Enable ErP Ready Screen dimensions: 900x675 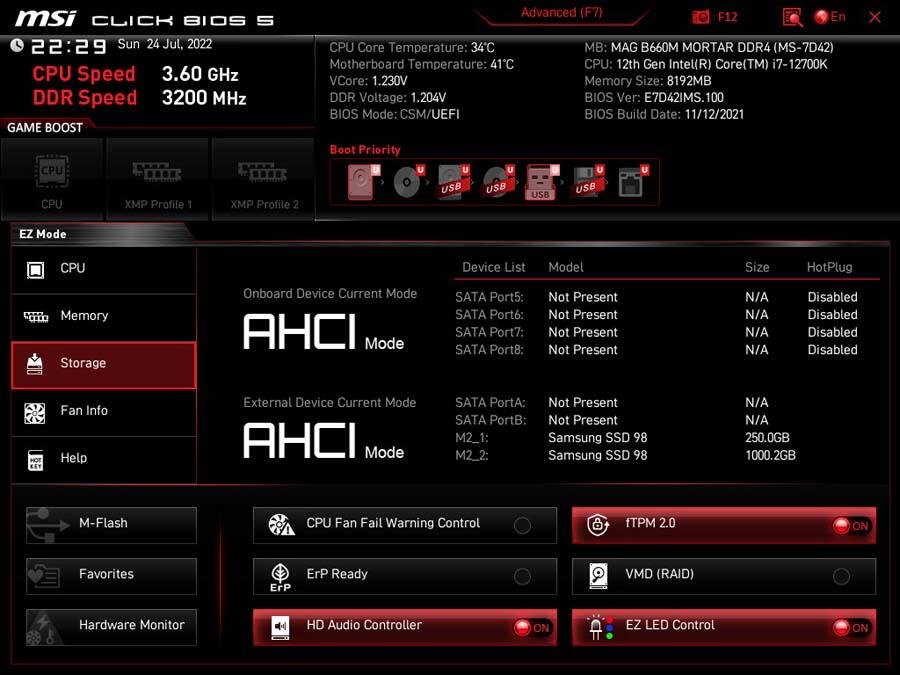(522, 576)
